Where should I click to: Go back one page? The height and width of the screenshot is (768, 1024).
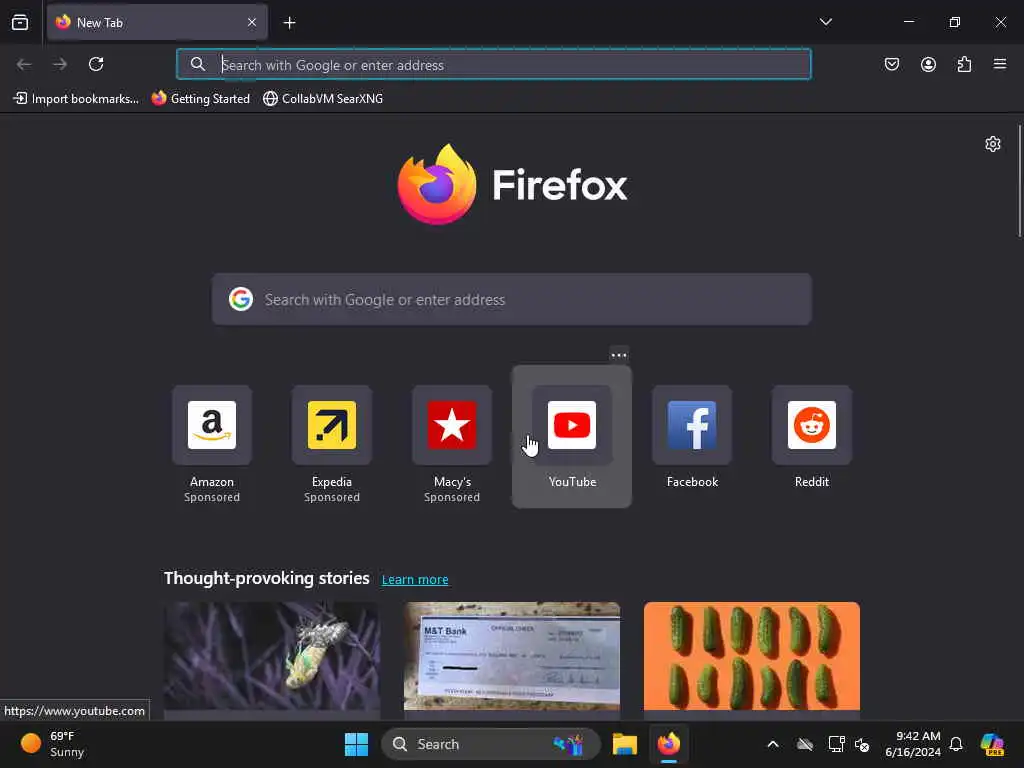pos(24,64)
